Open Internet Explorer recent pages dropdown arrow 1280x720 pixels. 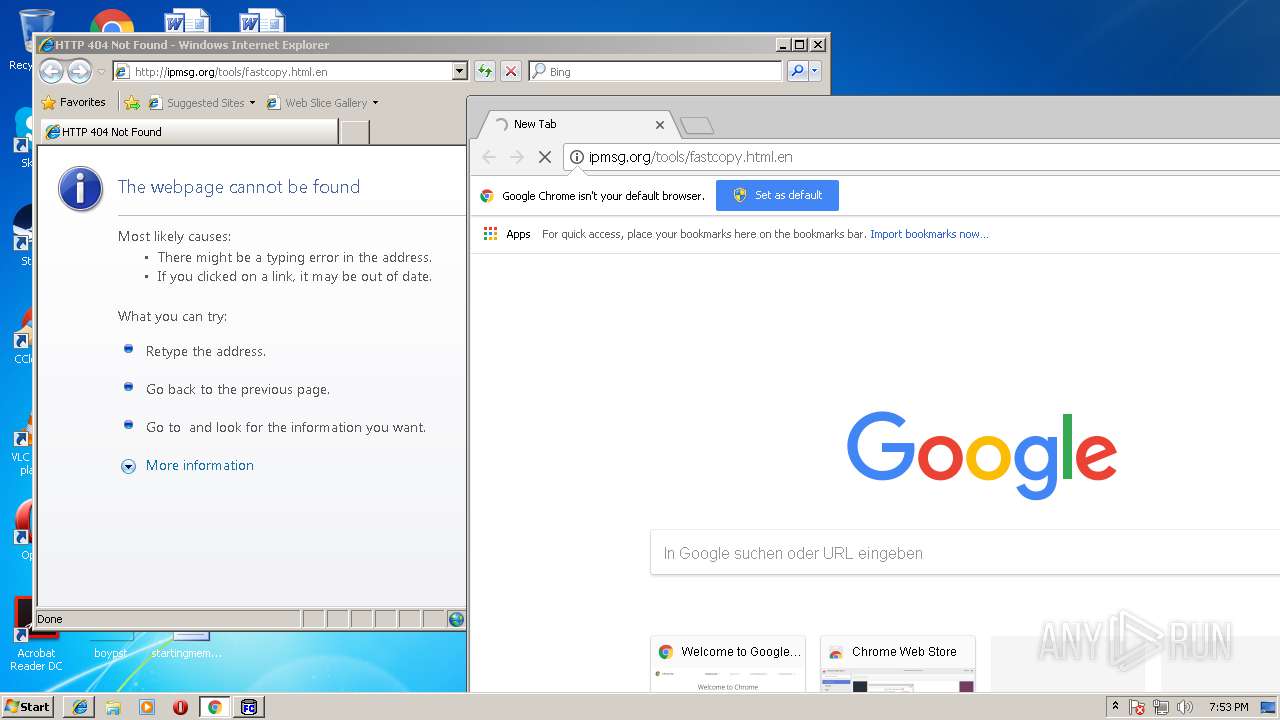tap(101, 72)
